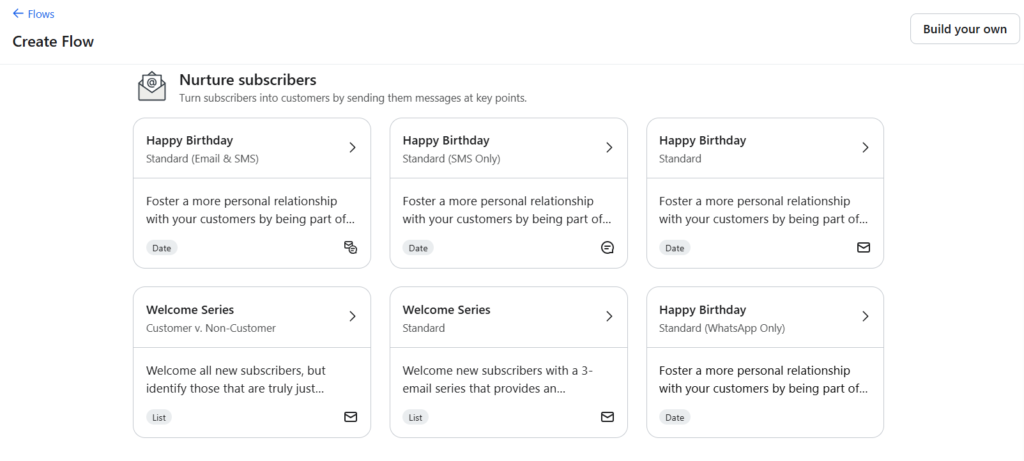
Task: Select the Happy Birthday Standard card title
Action: tap(702, 141)
